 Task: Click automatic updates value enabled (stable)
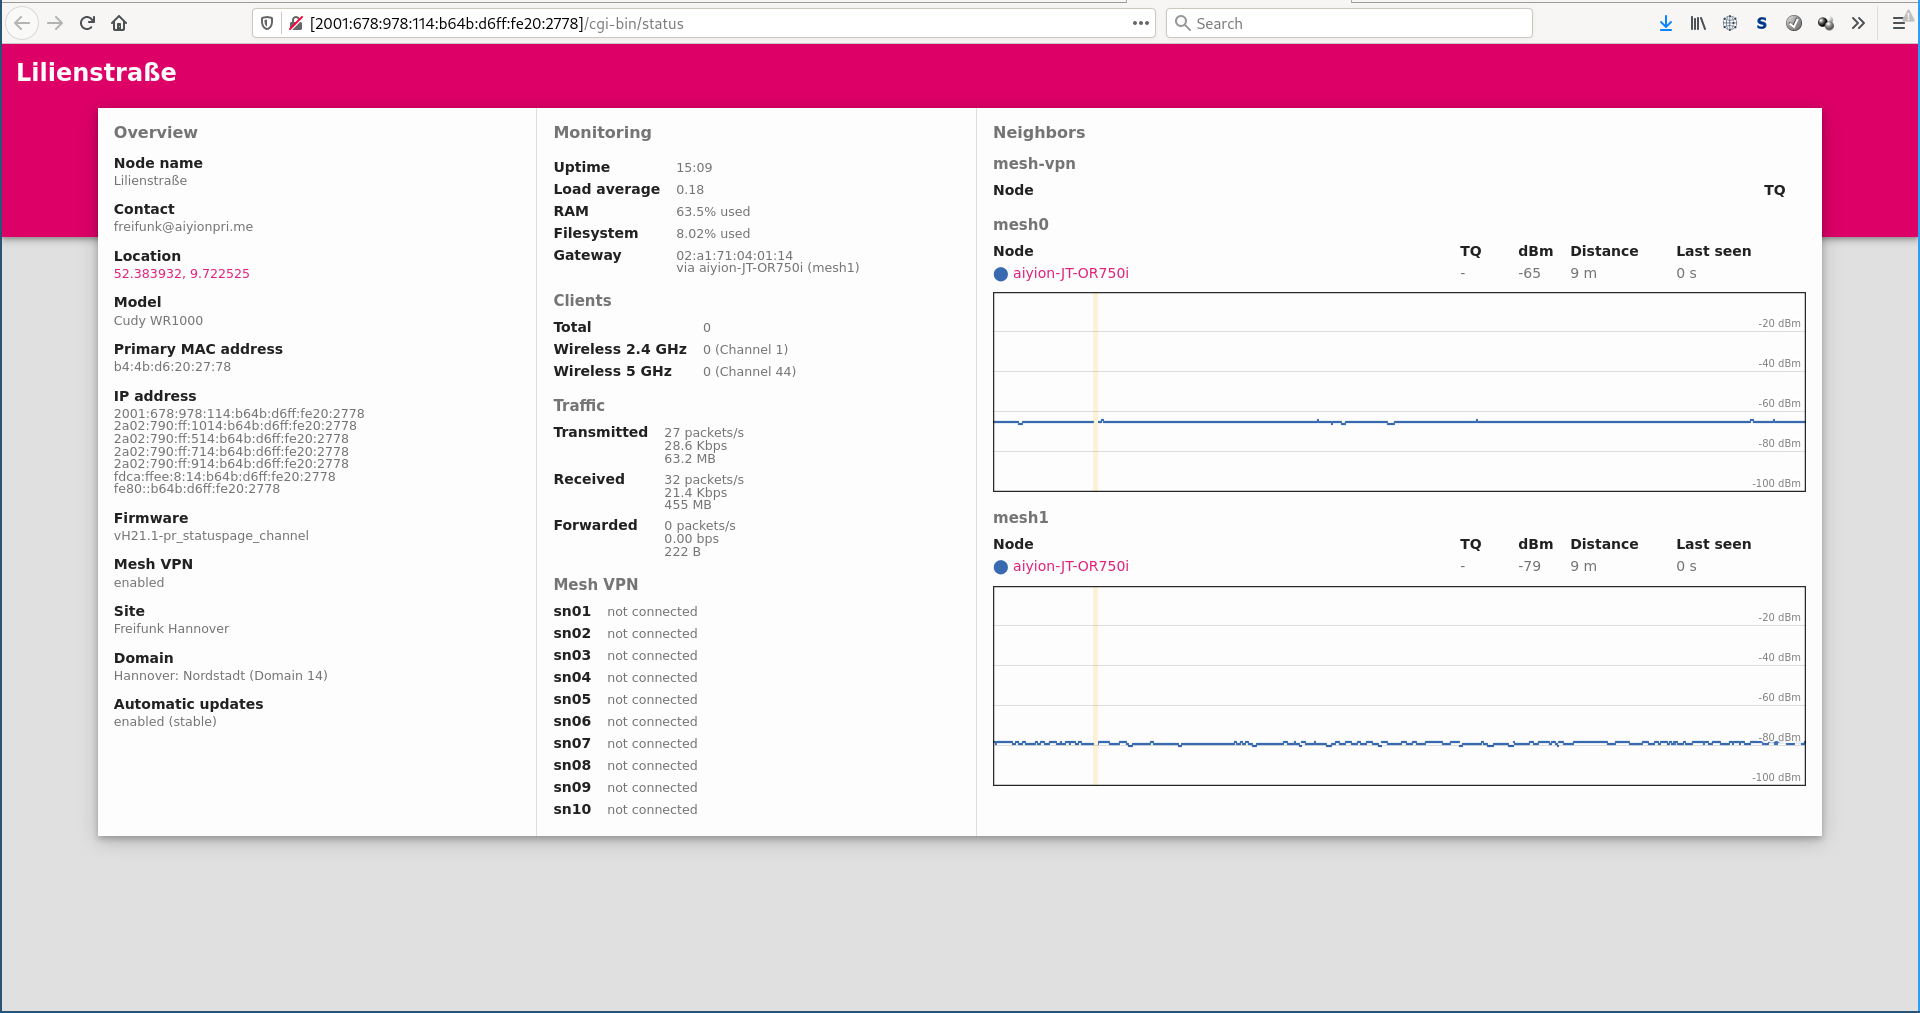(x=165, y=722)
